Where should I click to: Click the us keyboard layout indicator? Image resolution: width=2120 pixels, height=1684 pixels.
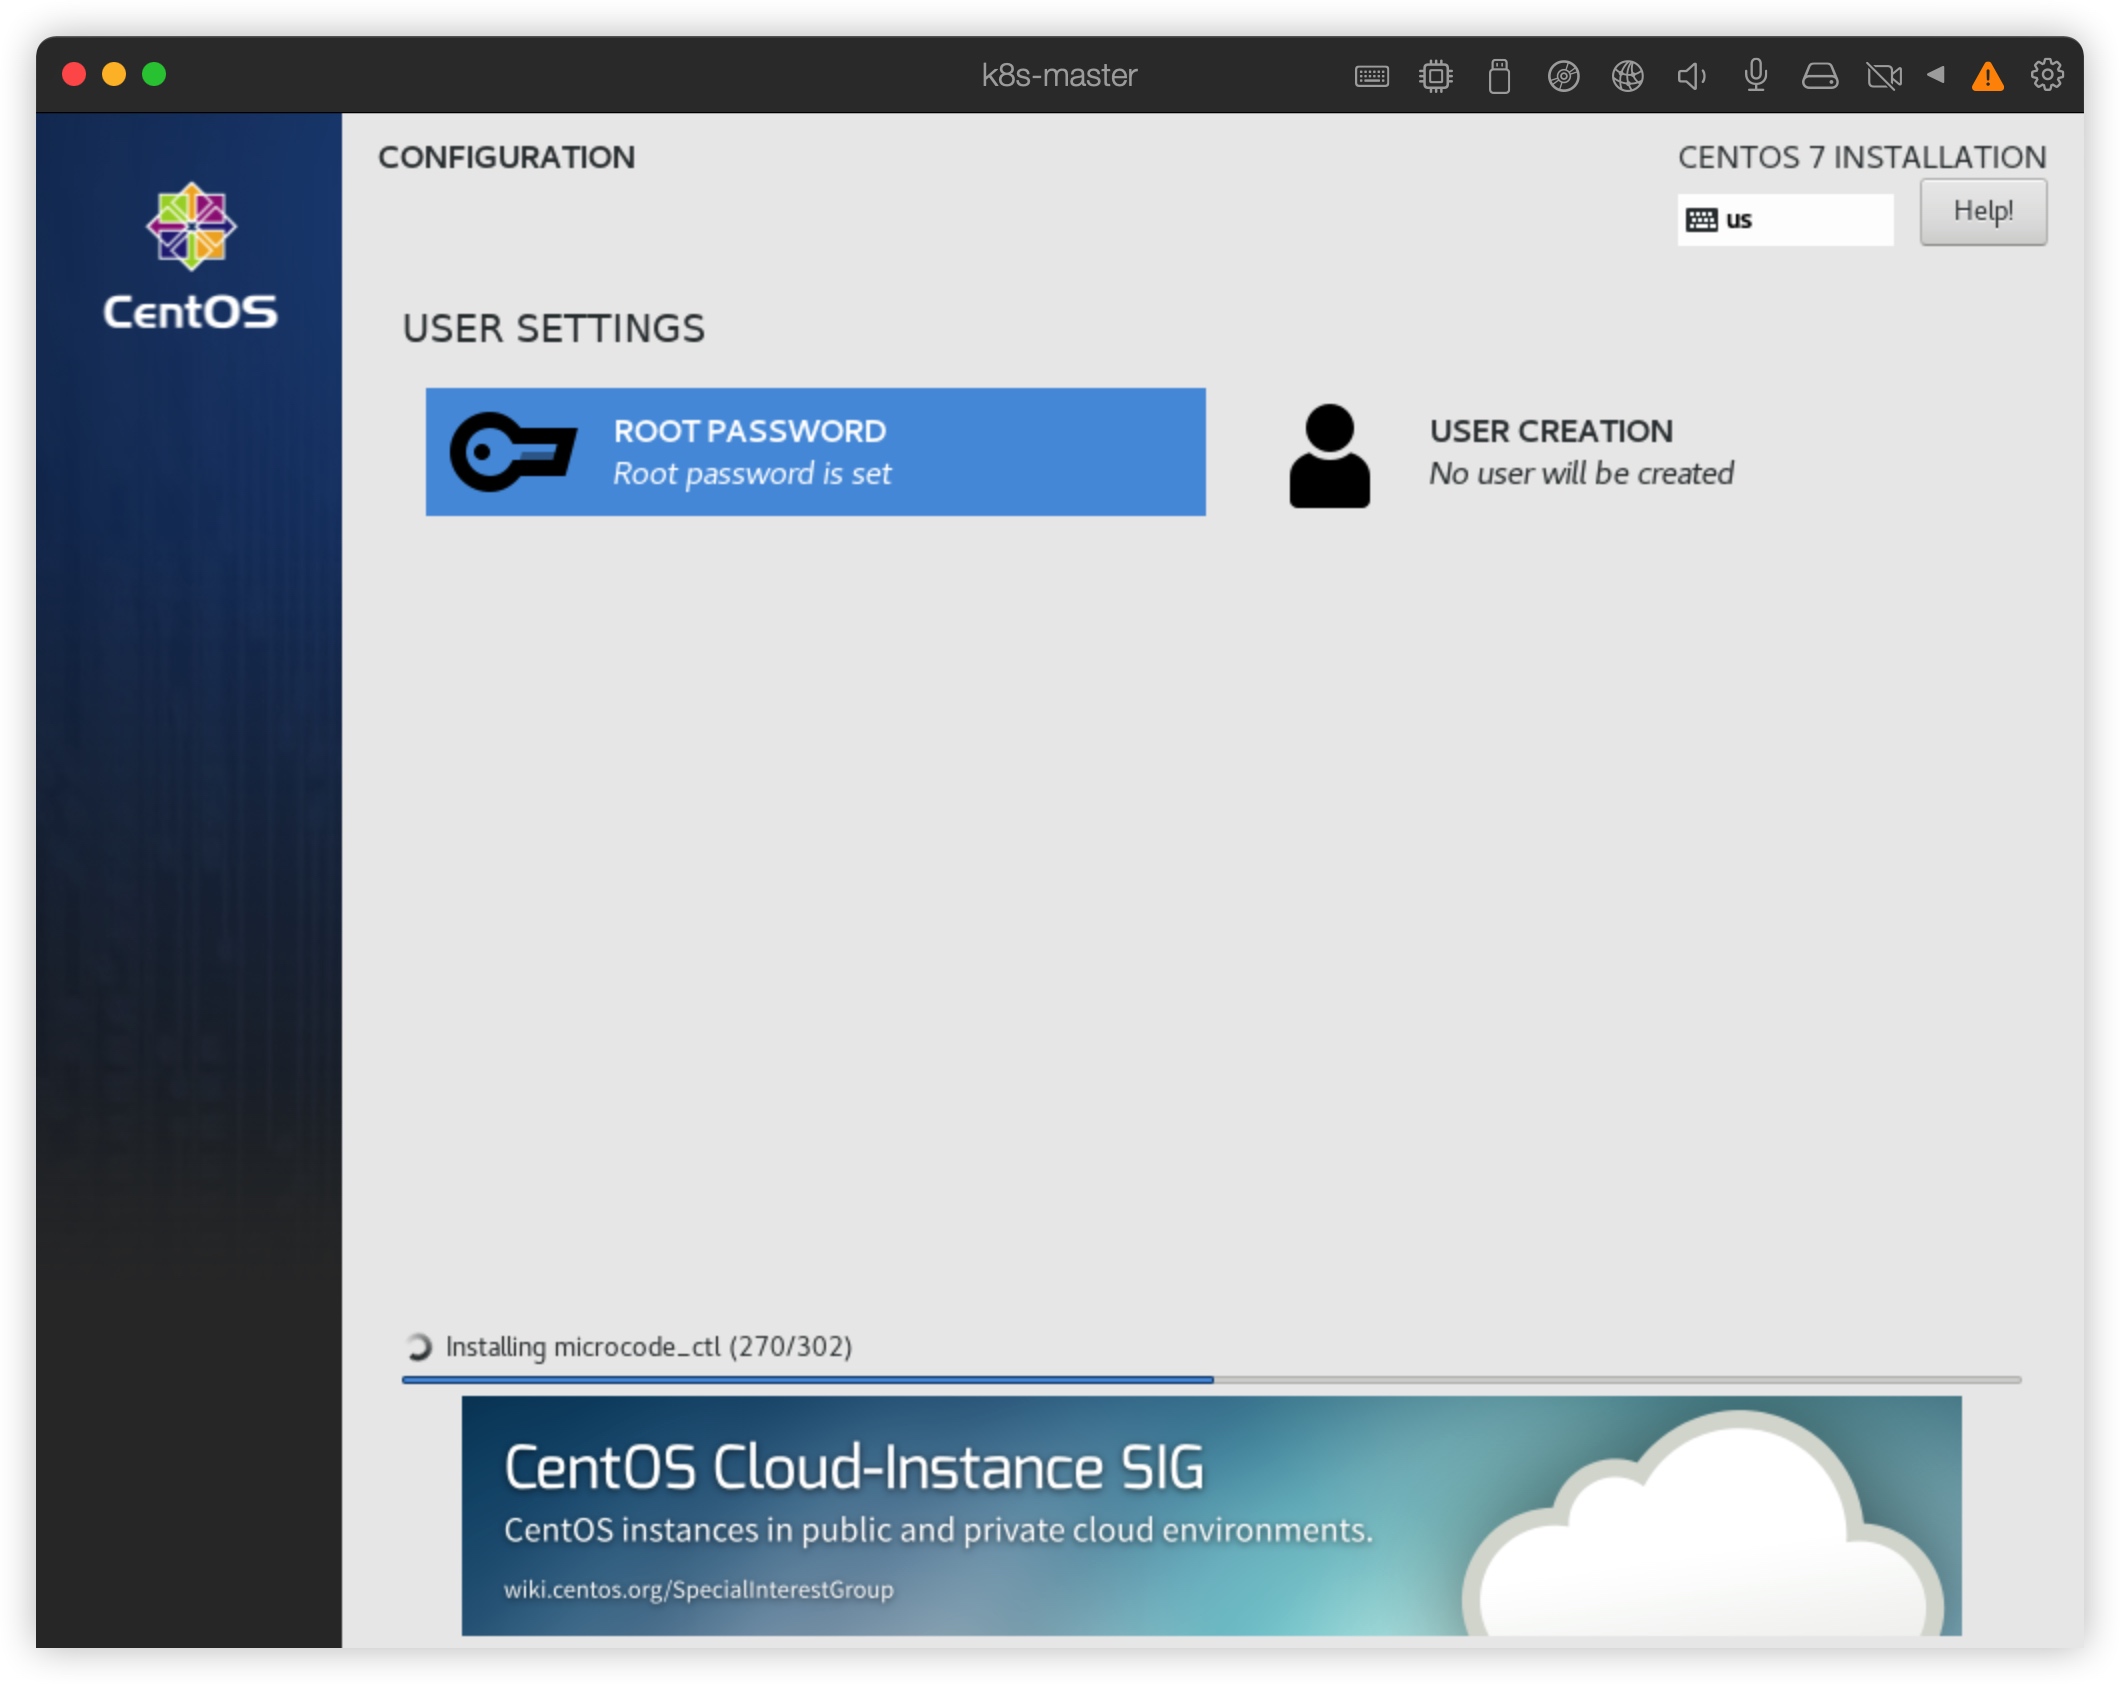click(1785, 220)
